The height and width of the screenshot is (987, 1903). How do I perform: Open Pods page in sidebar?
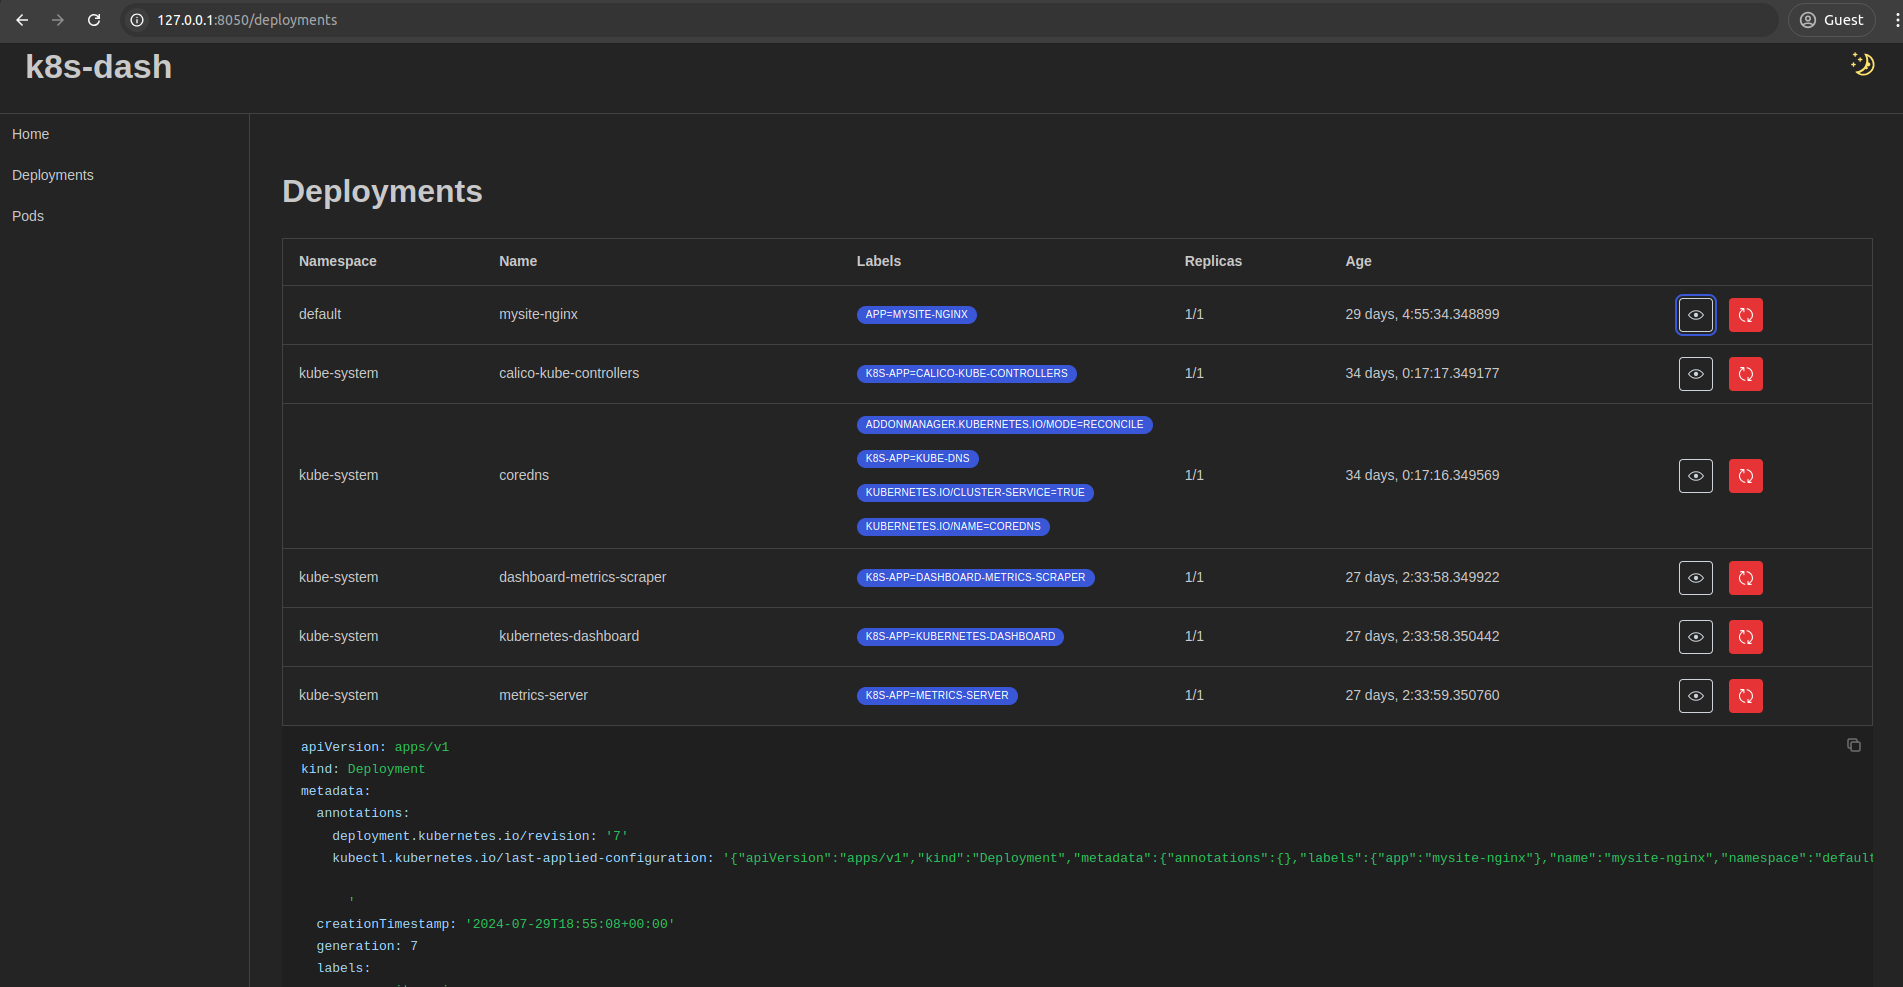pos(28,216)
